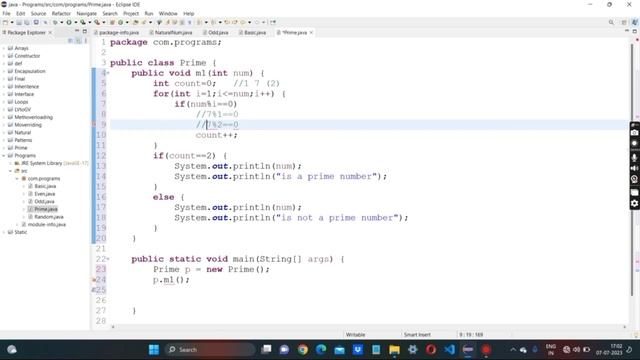Collapse the com.programs package node
The image size is (640, 360).
click(x=17, y=179)
